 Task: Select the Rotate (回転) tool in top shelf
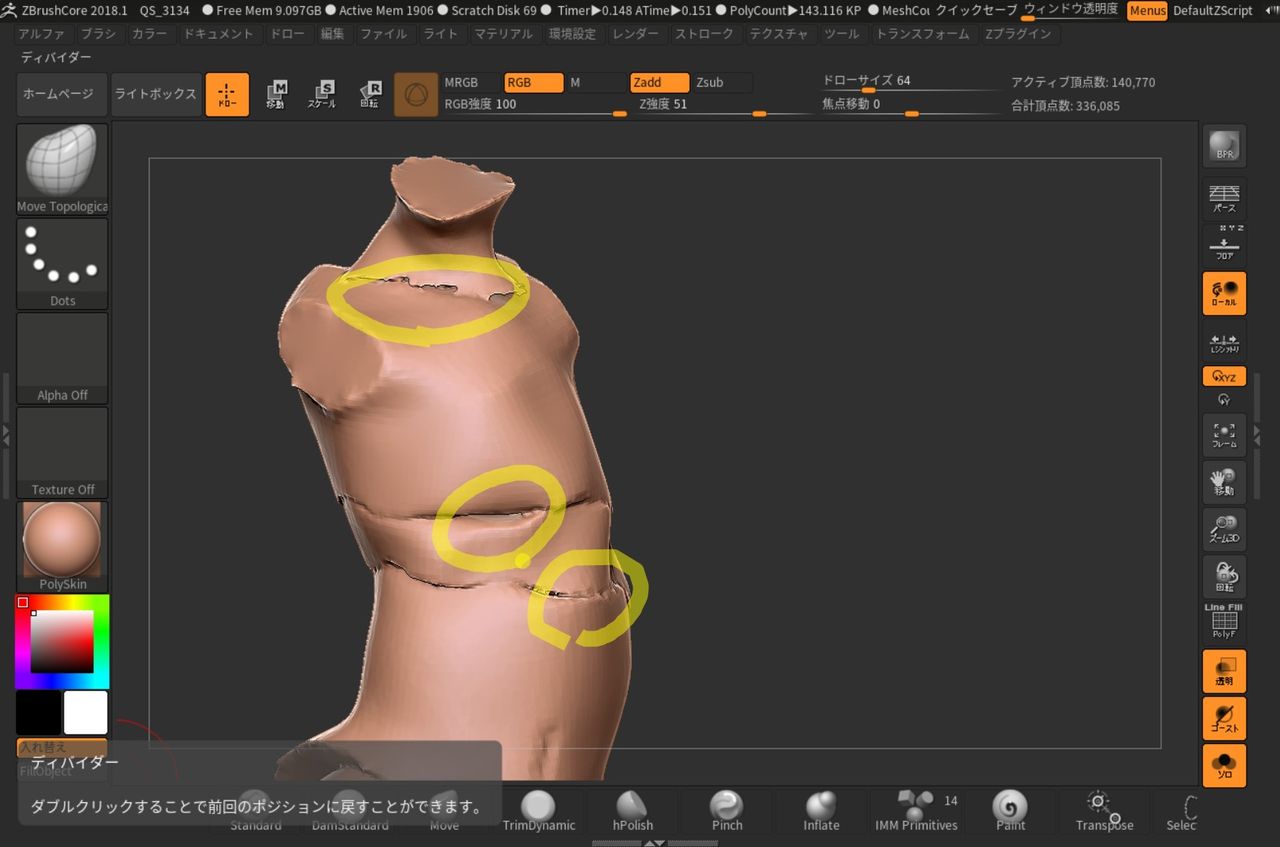369,94
